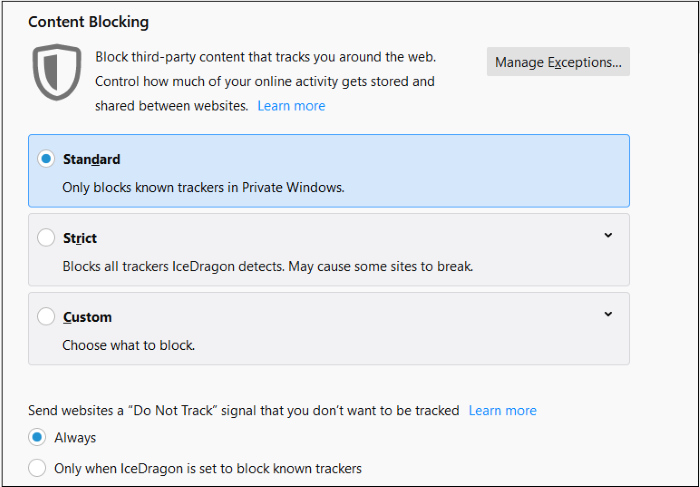The image size is (700, 487).
Task: Select the Strict radio button
Action: [46, 238]
